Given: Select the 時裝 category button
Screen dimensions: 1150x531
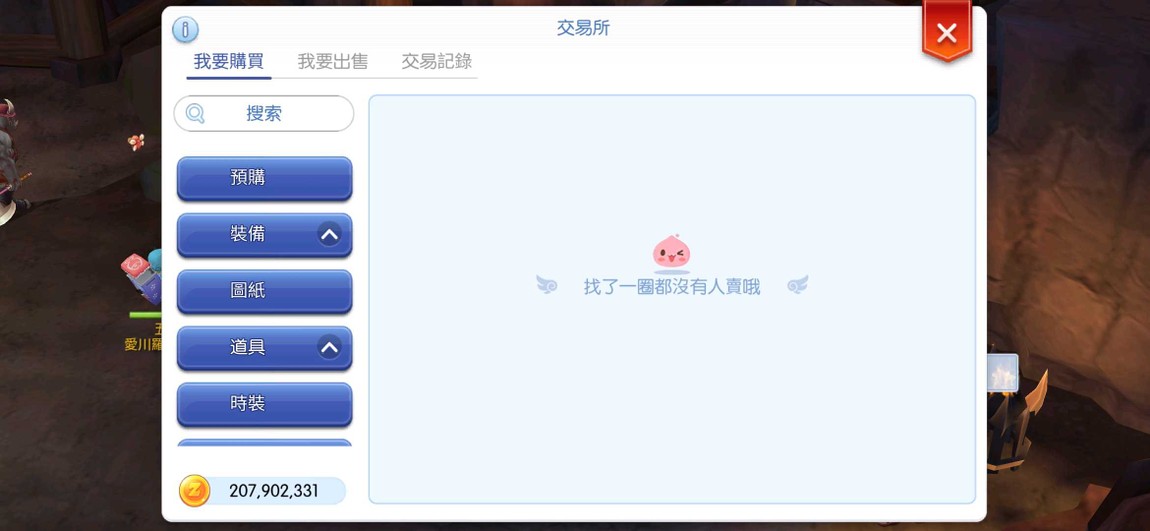Looking at the screenshot, I should click(x=265, y=404).
